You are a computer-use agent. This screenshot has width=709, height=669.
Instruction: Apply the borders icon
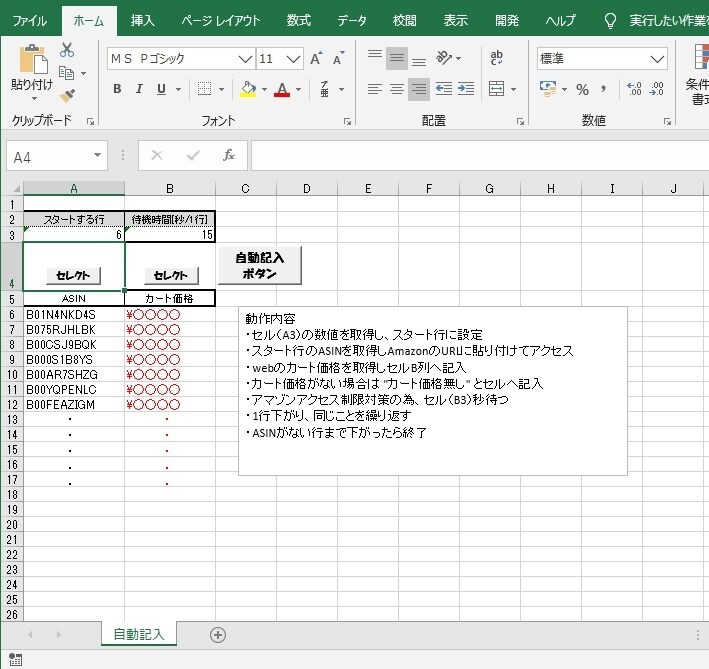pyautogui.click(x=204, y=89)
